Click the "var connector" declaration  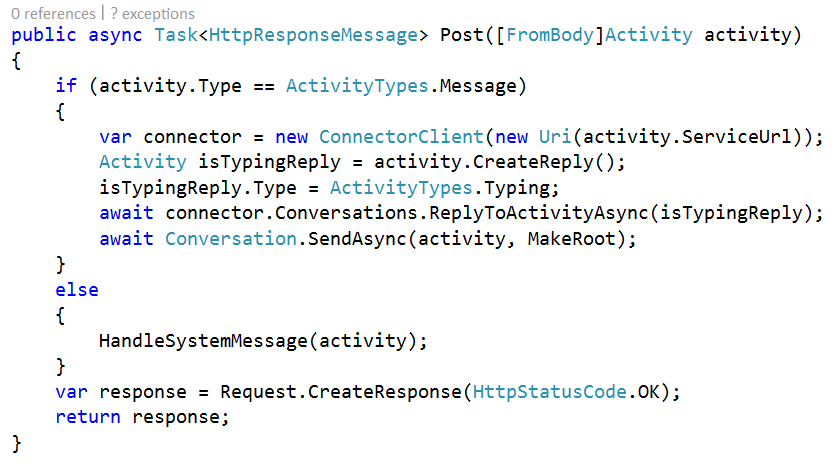tap(170, 137)
